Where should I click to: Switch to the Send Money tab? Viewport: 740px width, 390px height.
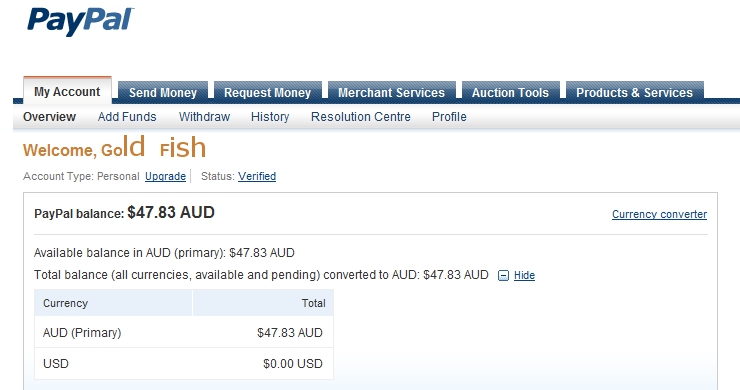tap(163, 93)
